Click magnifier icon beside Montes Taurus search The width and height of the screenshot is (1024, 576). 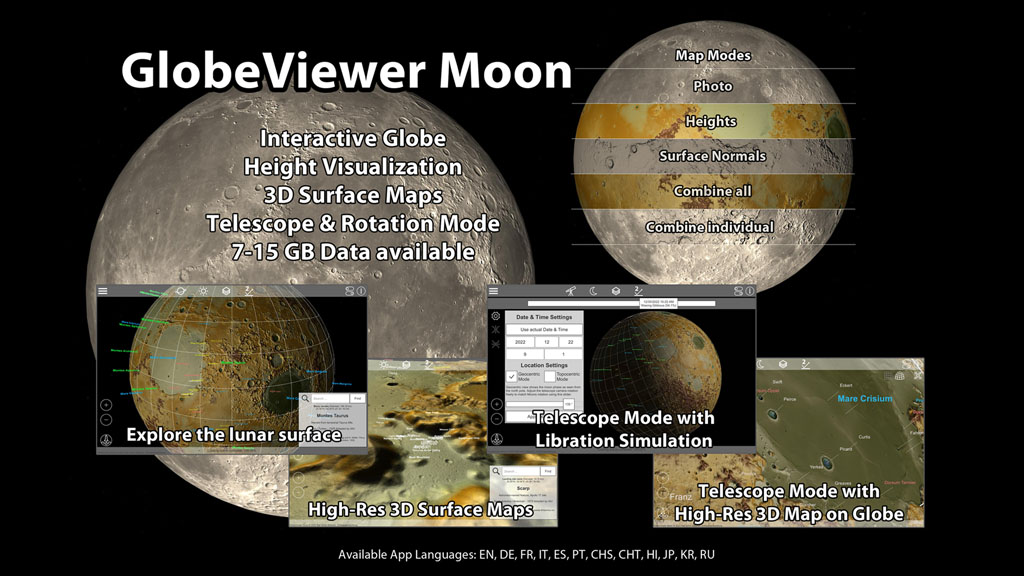pyautogui.click(x=305, y=398)
